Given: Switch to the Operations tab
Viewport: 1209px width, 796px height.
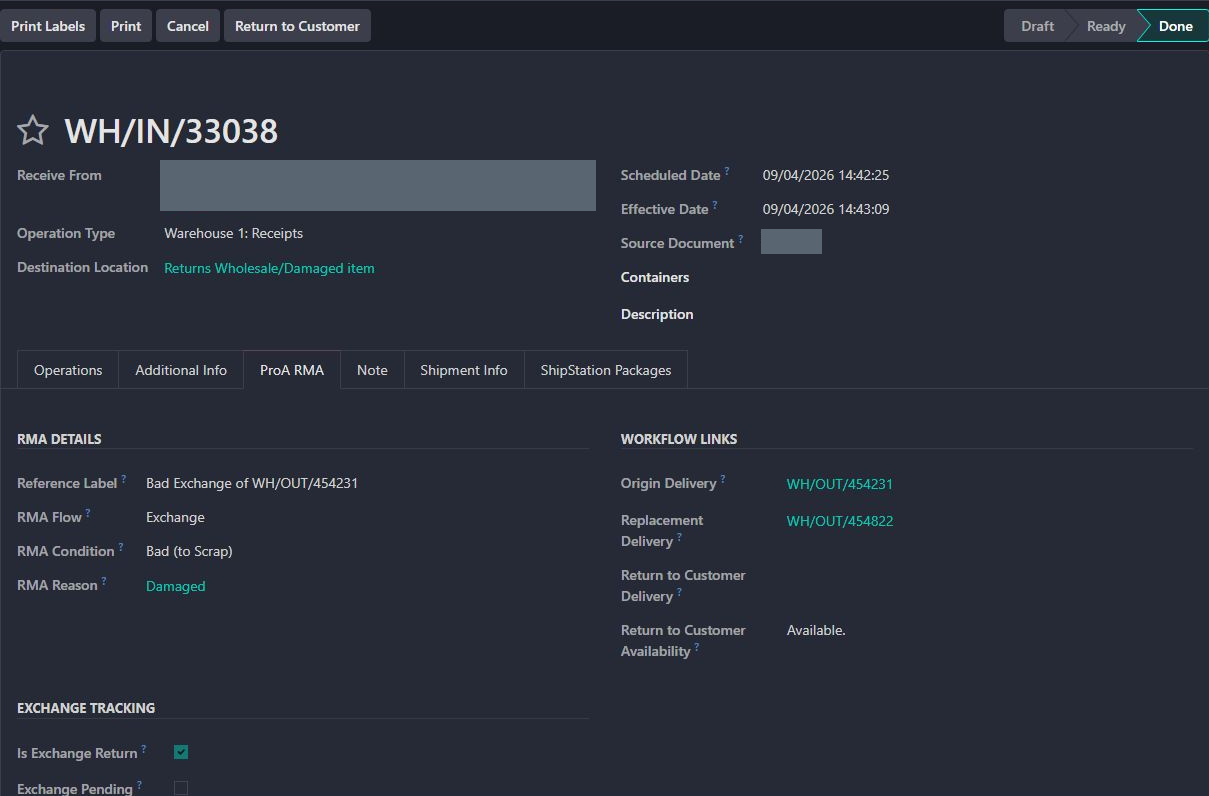Looking at the screenshot, I should point(68,370).
